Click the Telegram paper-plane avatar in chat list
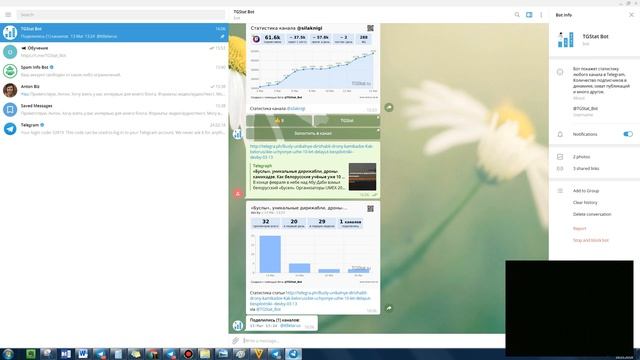Viewport: 640px width, 360px height. [x=10, y=129]
